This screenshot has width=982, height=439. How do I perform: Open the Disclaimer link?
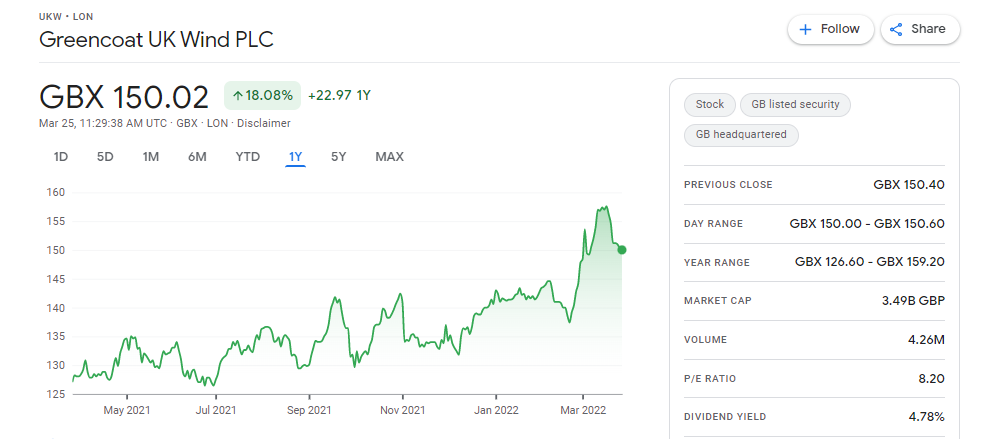264,123
